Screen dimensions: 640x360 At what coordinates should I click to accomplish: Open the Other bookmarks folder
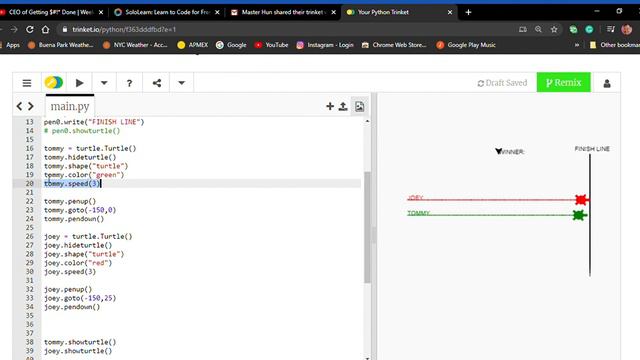(615, 45)
